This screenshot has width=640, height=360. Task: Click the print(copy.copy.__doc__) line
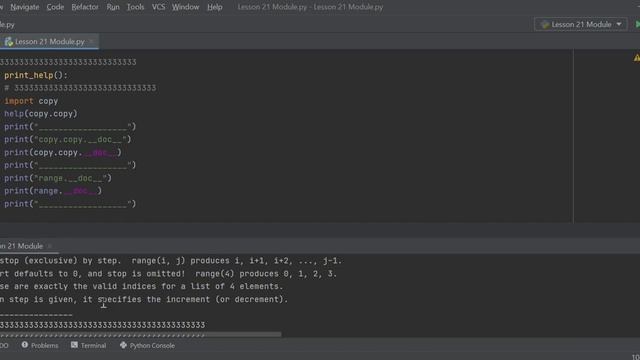[63, 153]
